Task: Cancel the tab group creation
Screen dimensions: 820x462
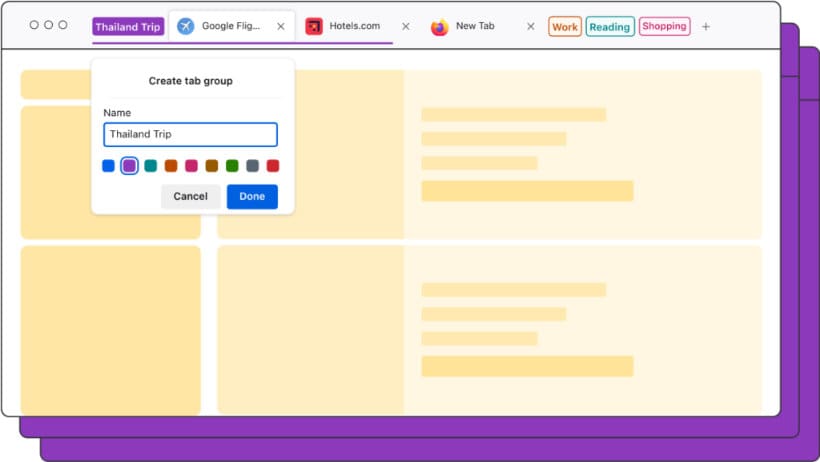Action: click(x=190, y=197)
